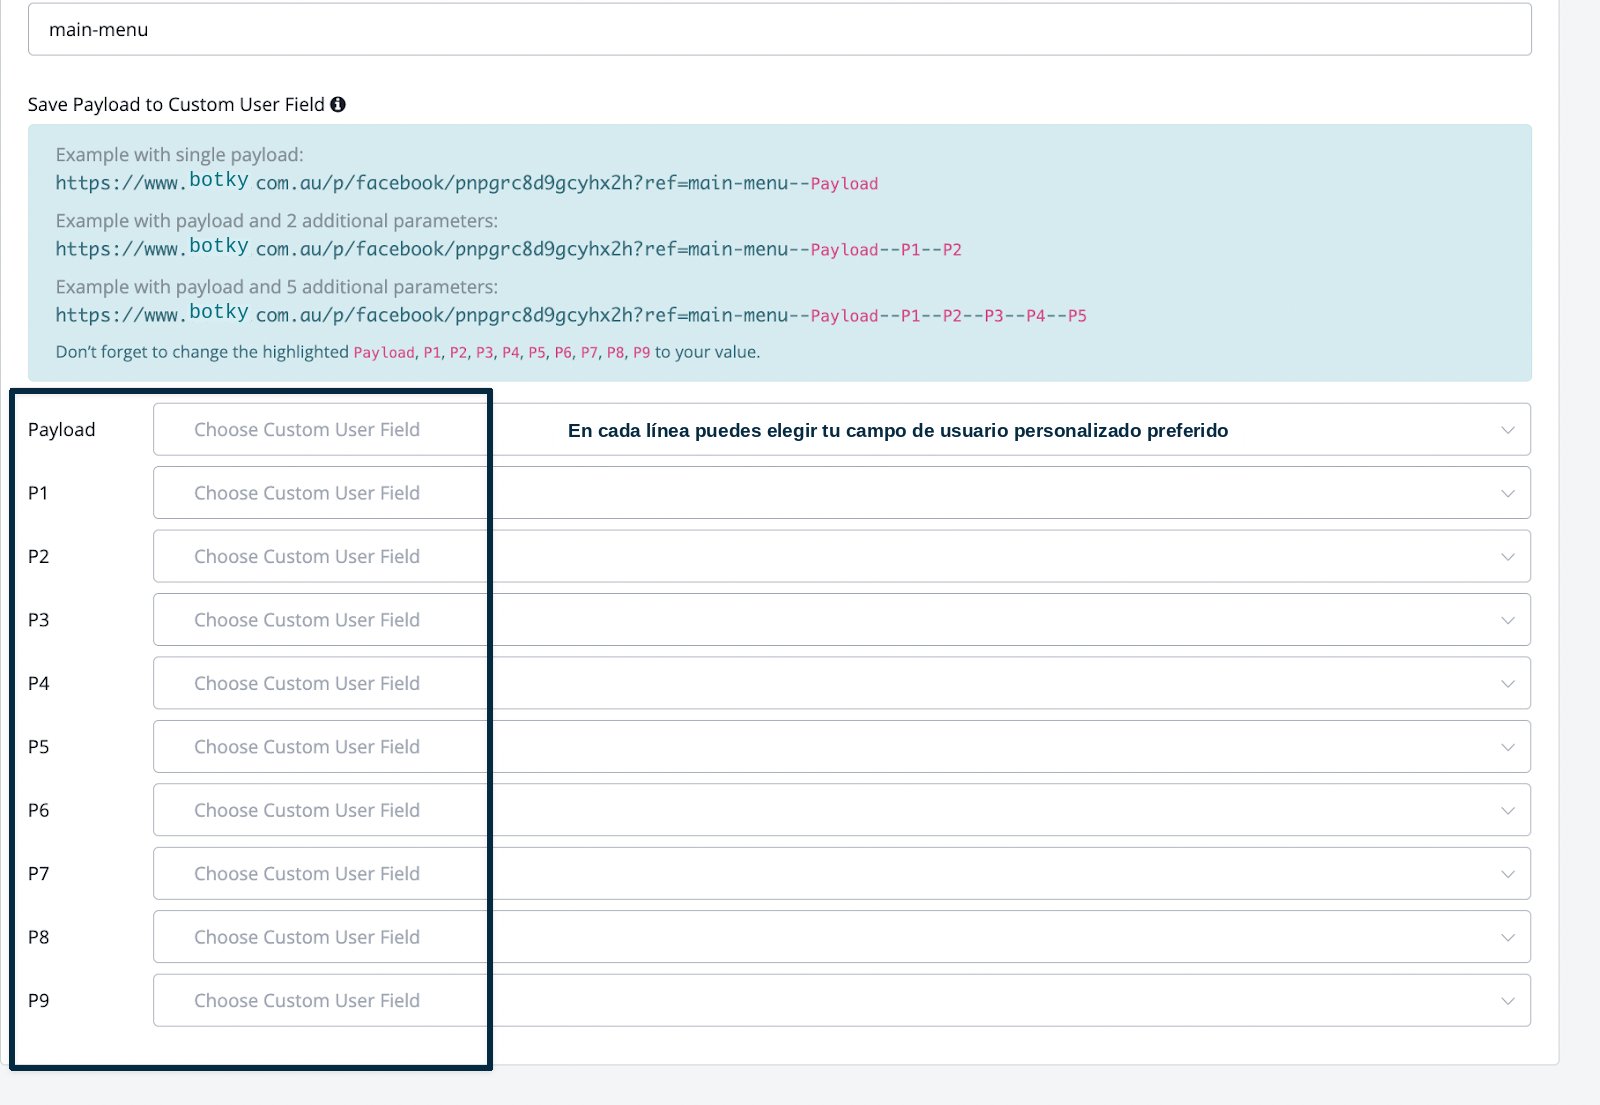
Task: Open the P2 custom user field dropdown
Action: tap(842, 556)
